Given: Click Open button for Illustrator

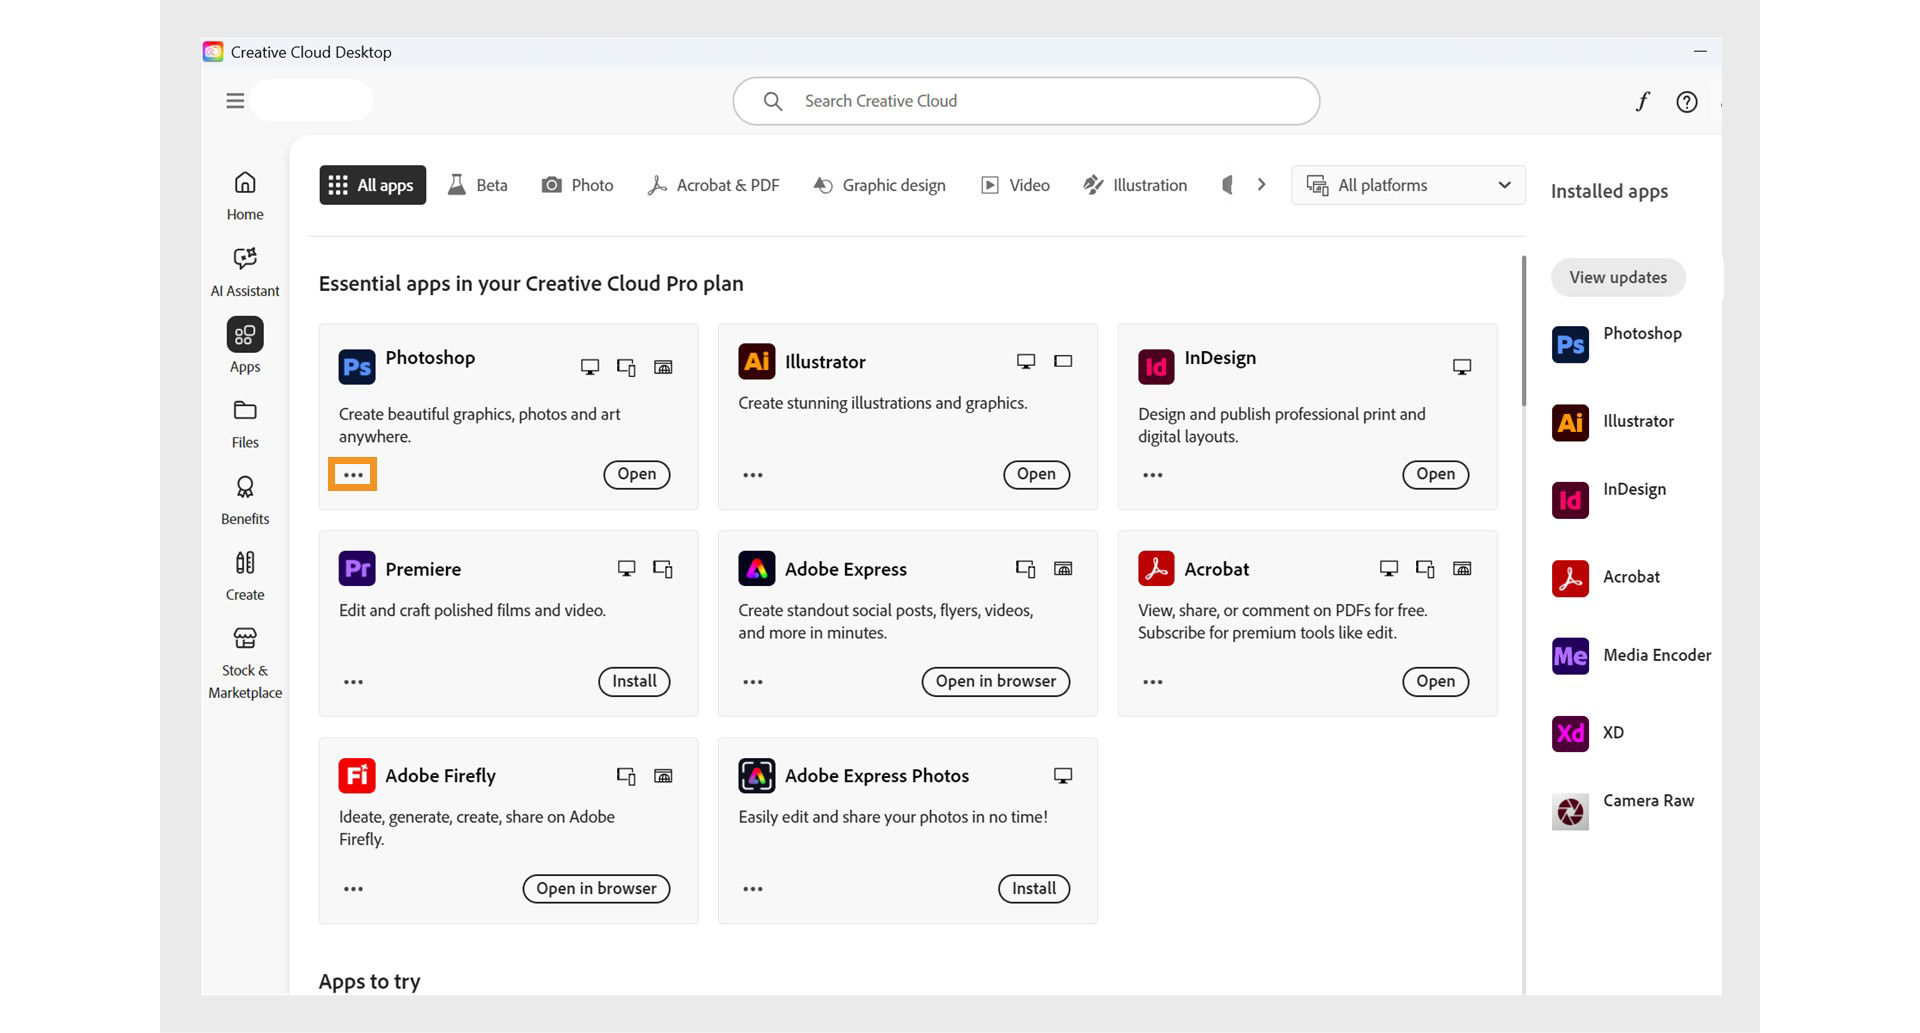Looking at the screenshot, I should (1036, 474).
